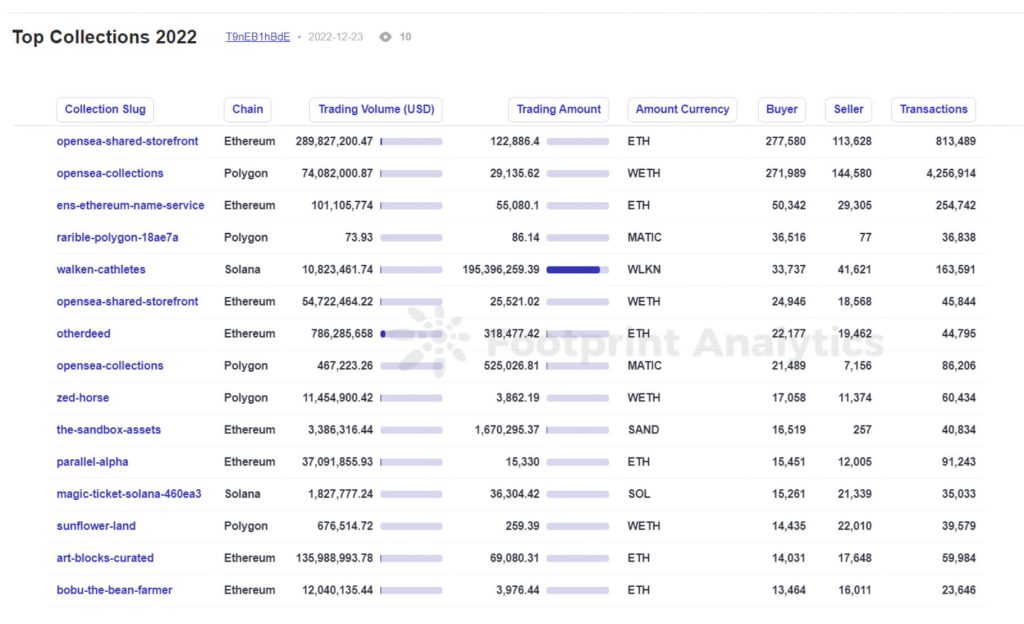Click the Top Collections 2022 title
Viewport: 1024px width, 624px height.
tap(104, 37)
